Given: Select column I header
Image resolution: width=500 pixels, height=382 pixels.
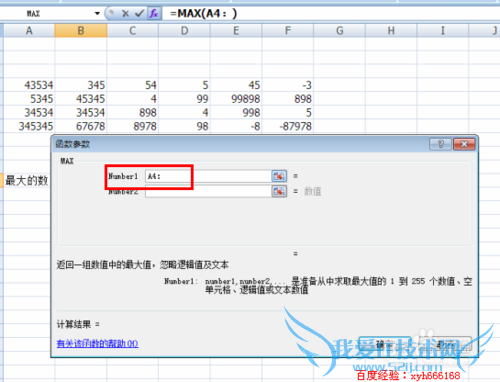Looking at the screenshot, I should pyautogui.click(x=443, y=31).
